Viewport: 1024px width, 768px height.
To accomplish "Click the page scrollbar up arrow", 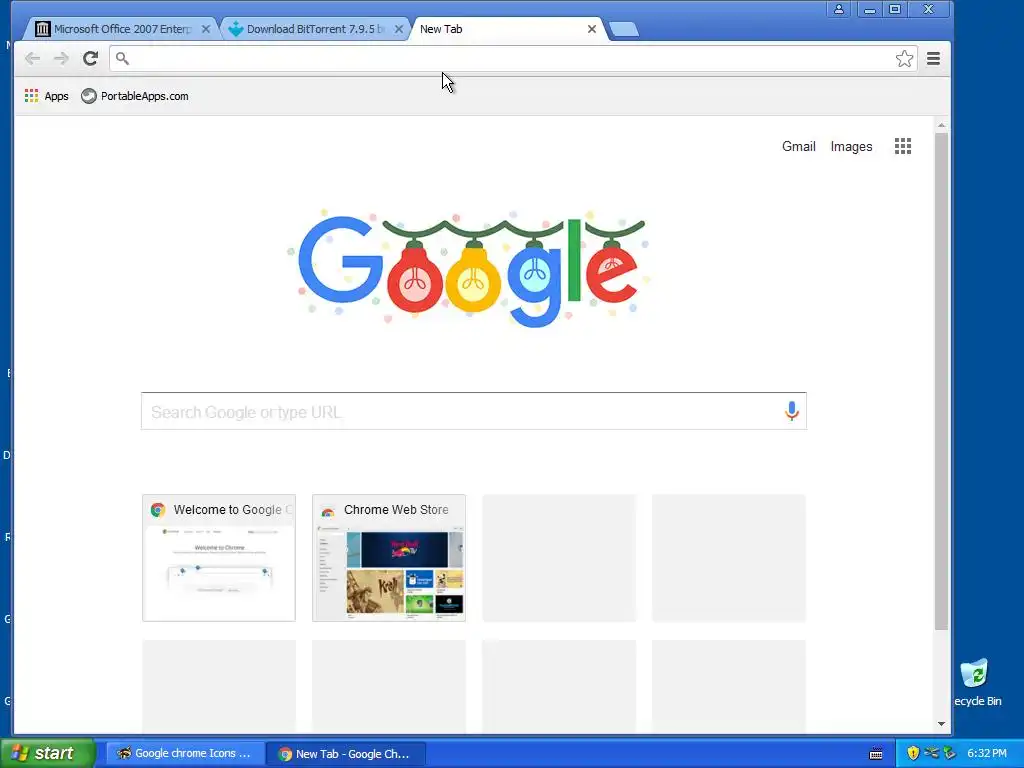I will [941, 125].
